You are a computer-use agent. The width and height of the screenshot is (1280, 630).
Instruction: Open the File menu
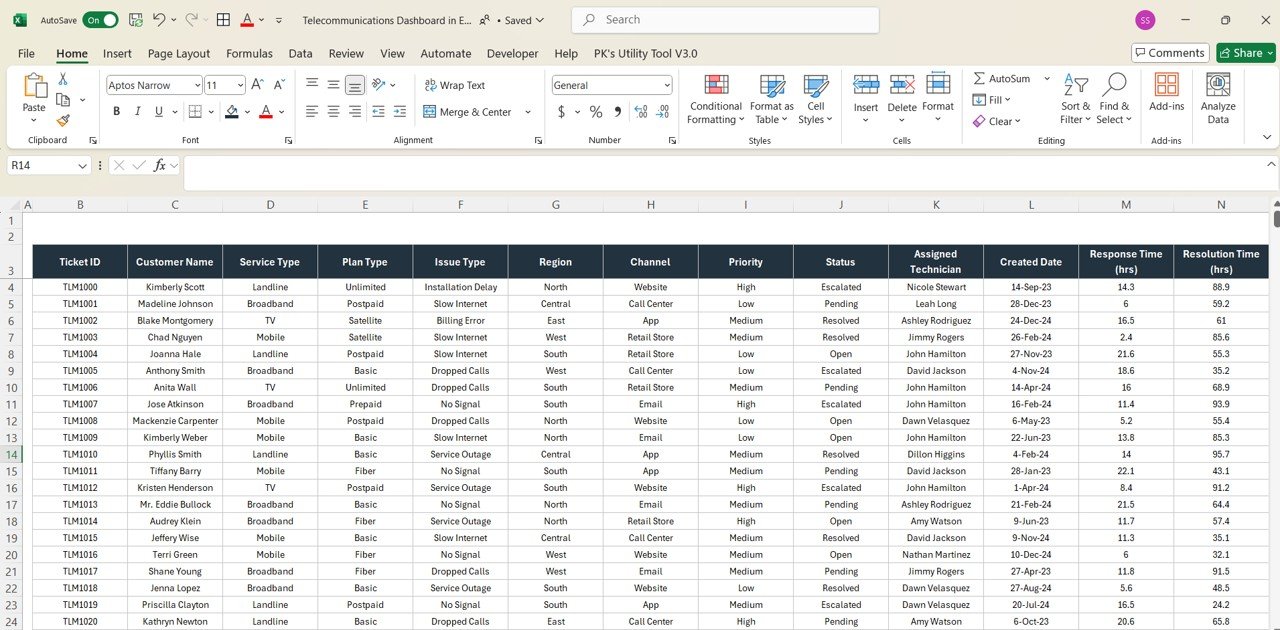(x=26, y=54)
